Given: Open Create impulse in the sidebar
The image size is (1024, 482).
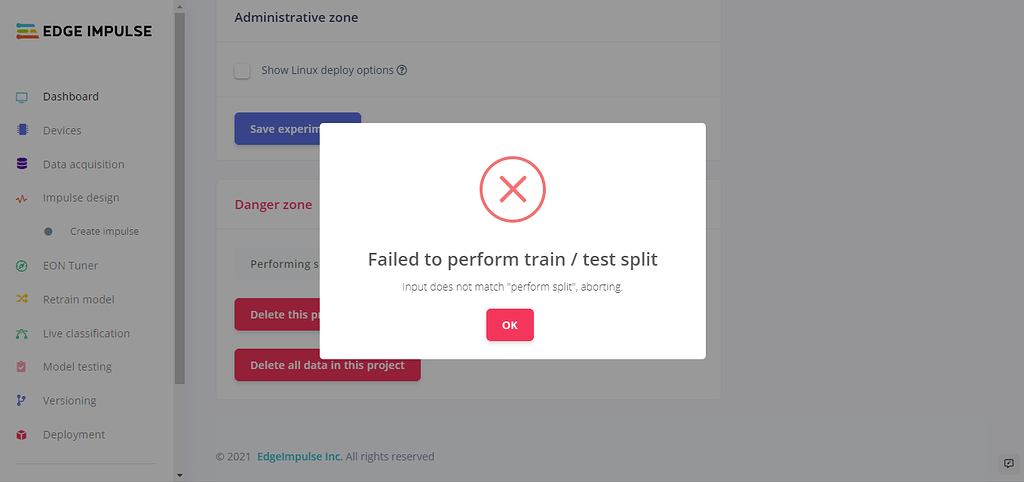Looking at the screenshot, I should point(104,232).
